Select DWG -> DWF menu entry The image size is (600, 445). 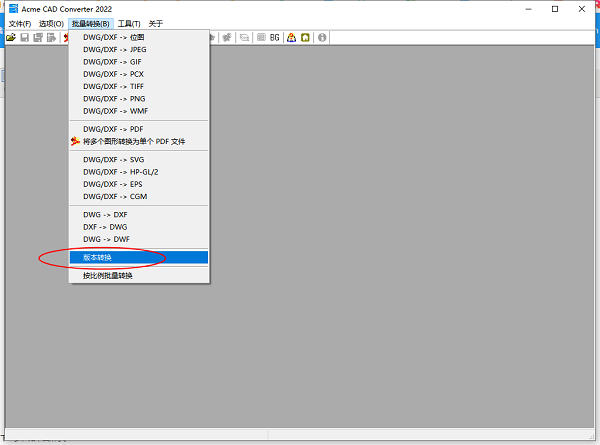point(139,239)
